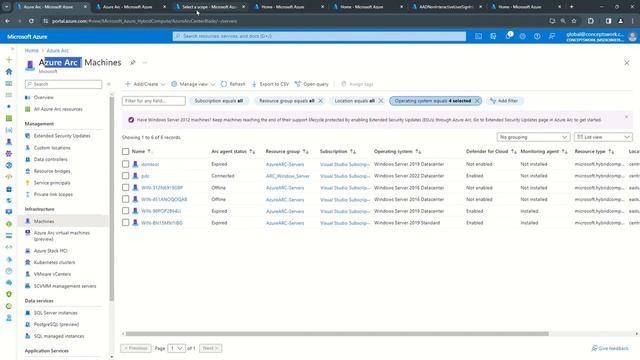Sort by Resource group column

tap(287, 151)
